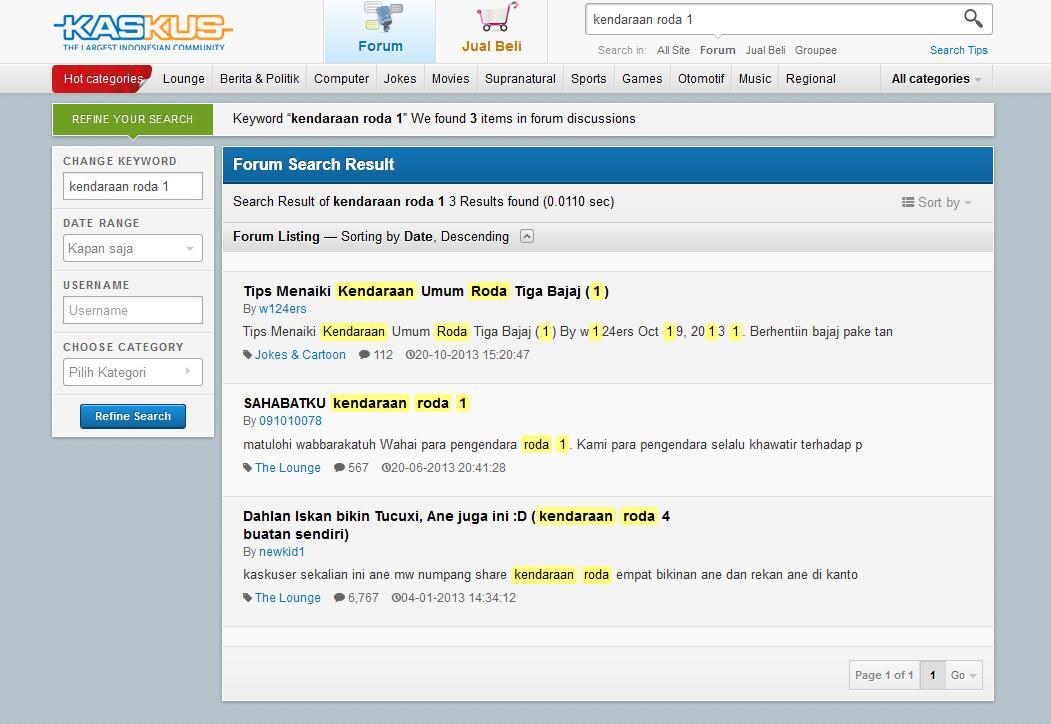Search in Groupee scope
Image resolution: width=1051 pixels, height=724 pixels.
click(816, 50)
